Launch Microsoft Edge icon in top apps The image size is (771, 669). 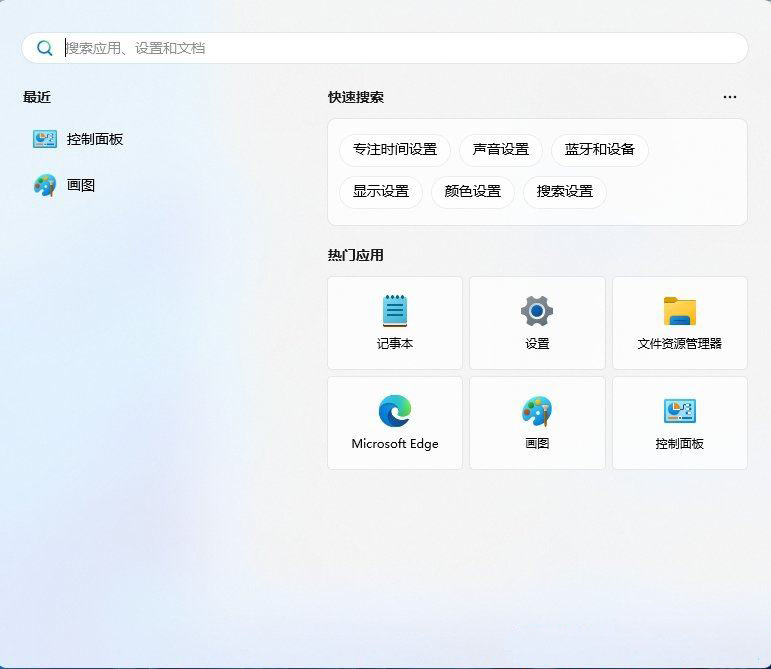click(395, 411)
